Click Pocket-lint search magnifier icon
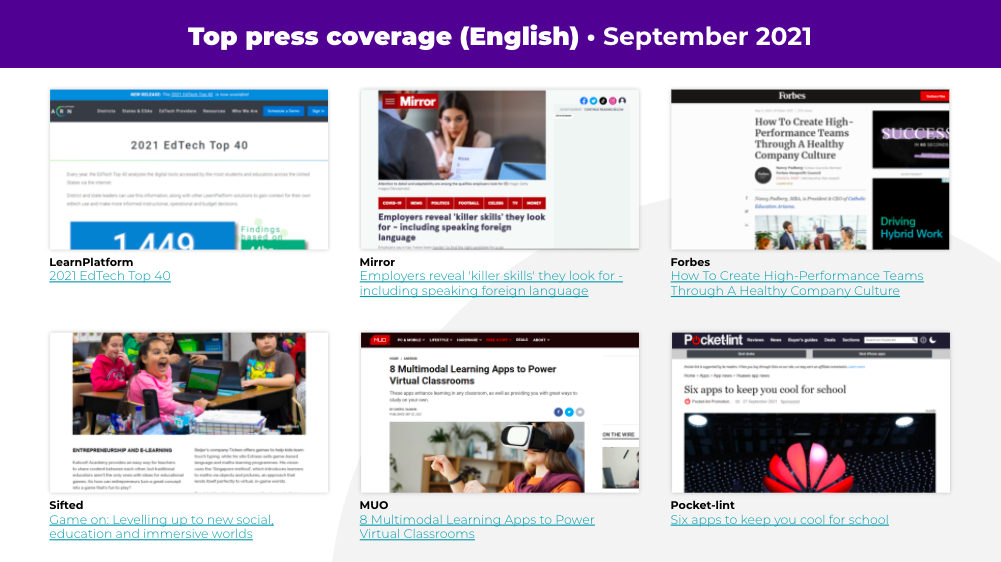1001x562 pixels. pos(914,340)
